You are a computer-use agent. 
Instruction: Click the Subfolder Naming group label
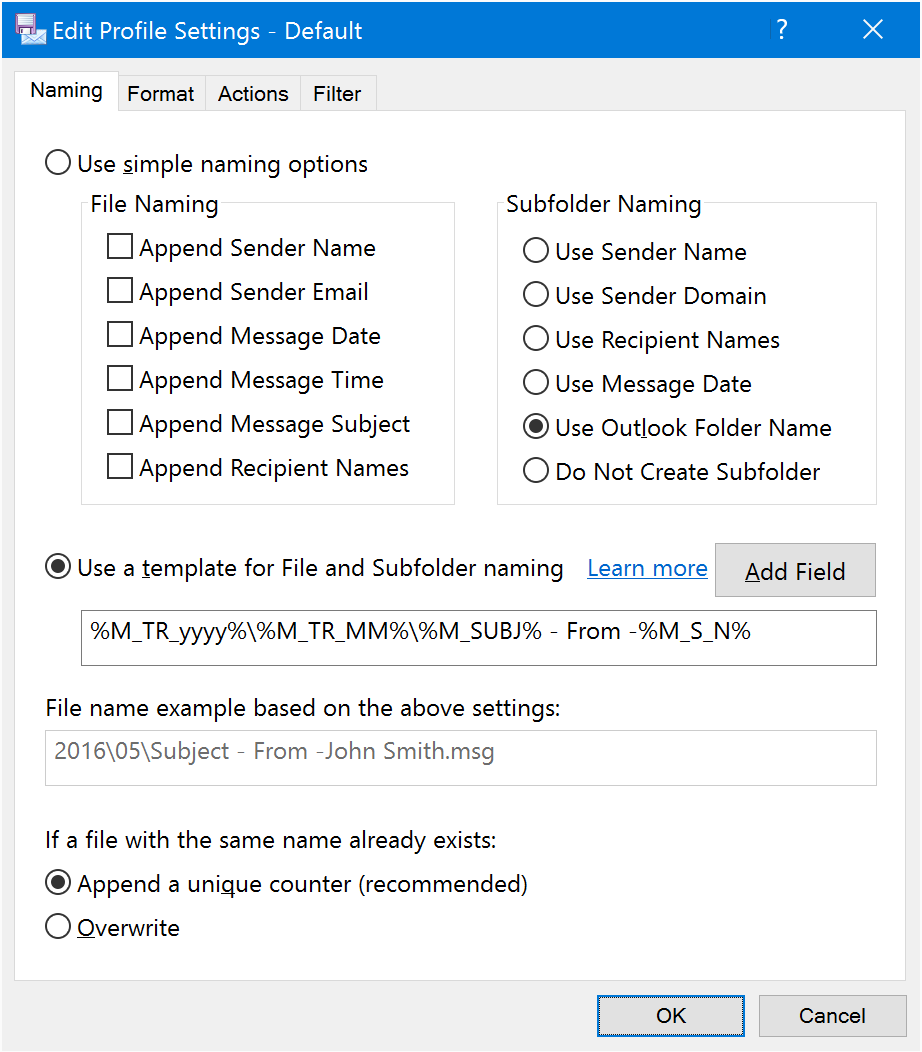point(603,204)
